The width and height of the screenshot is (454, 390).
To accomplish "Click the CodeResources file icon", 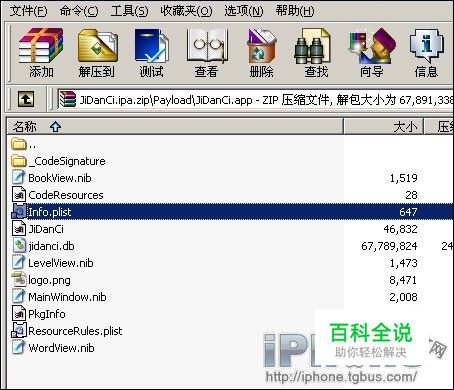I will tap(19, 194).
